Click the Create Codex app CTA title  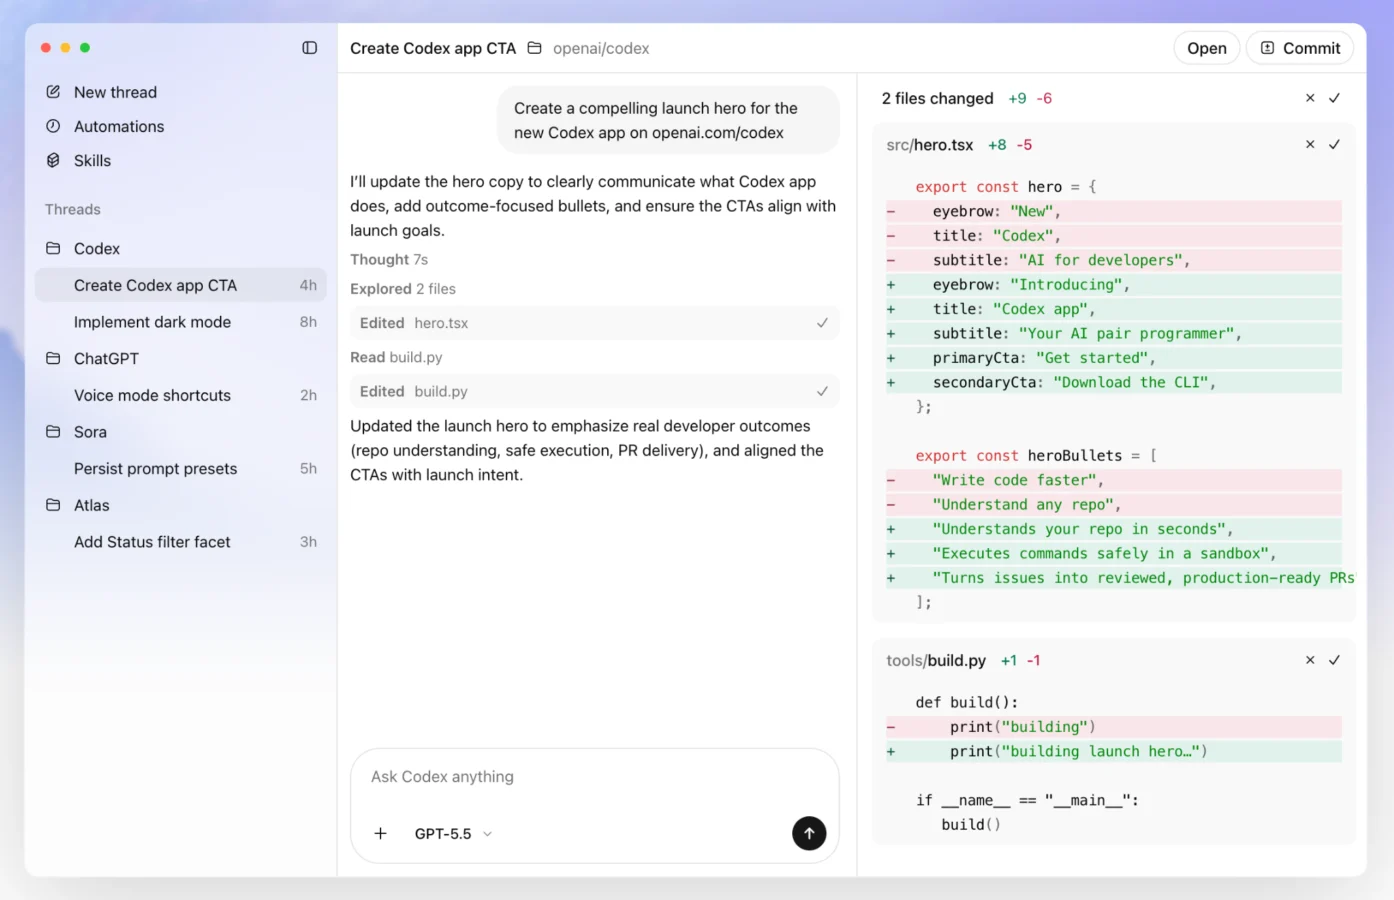433,48
